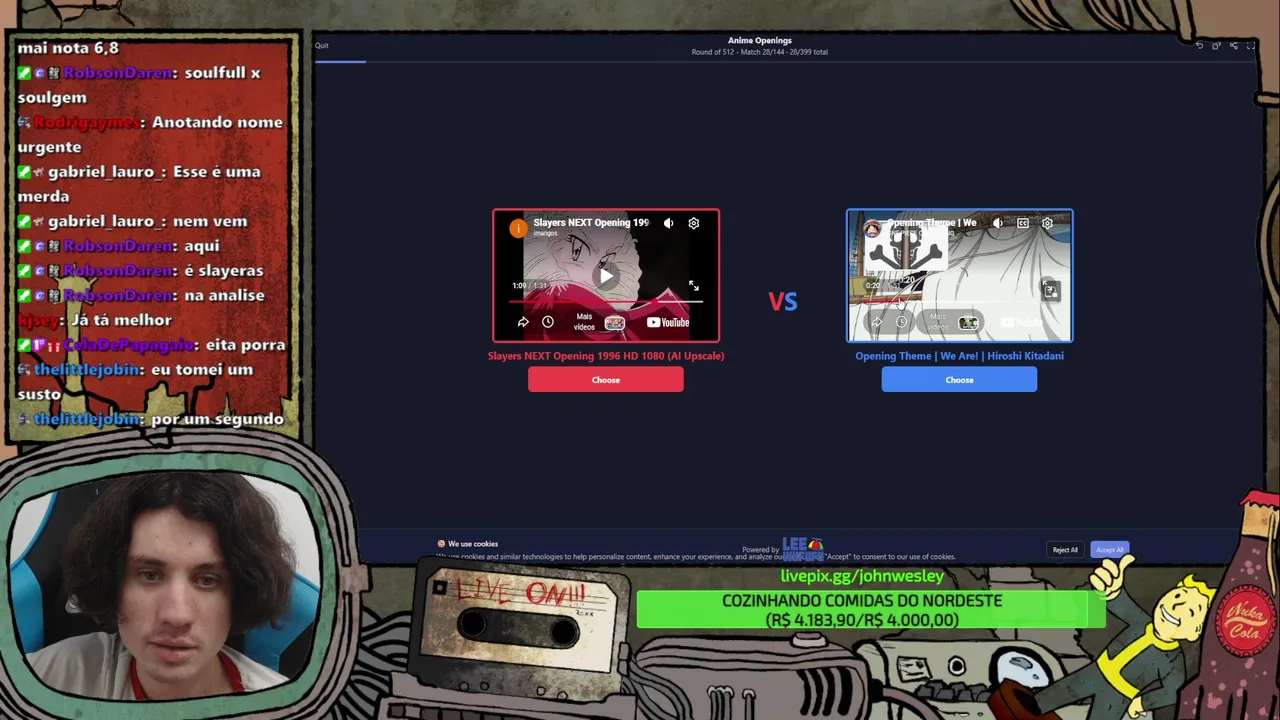Open settings gear on Slayers NEXT video

(693, 223)
